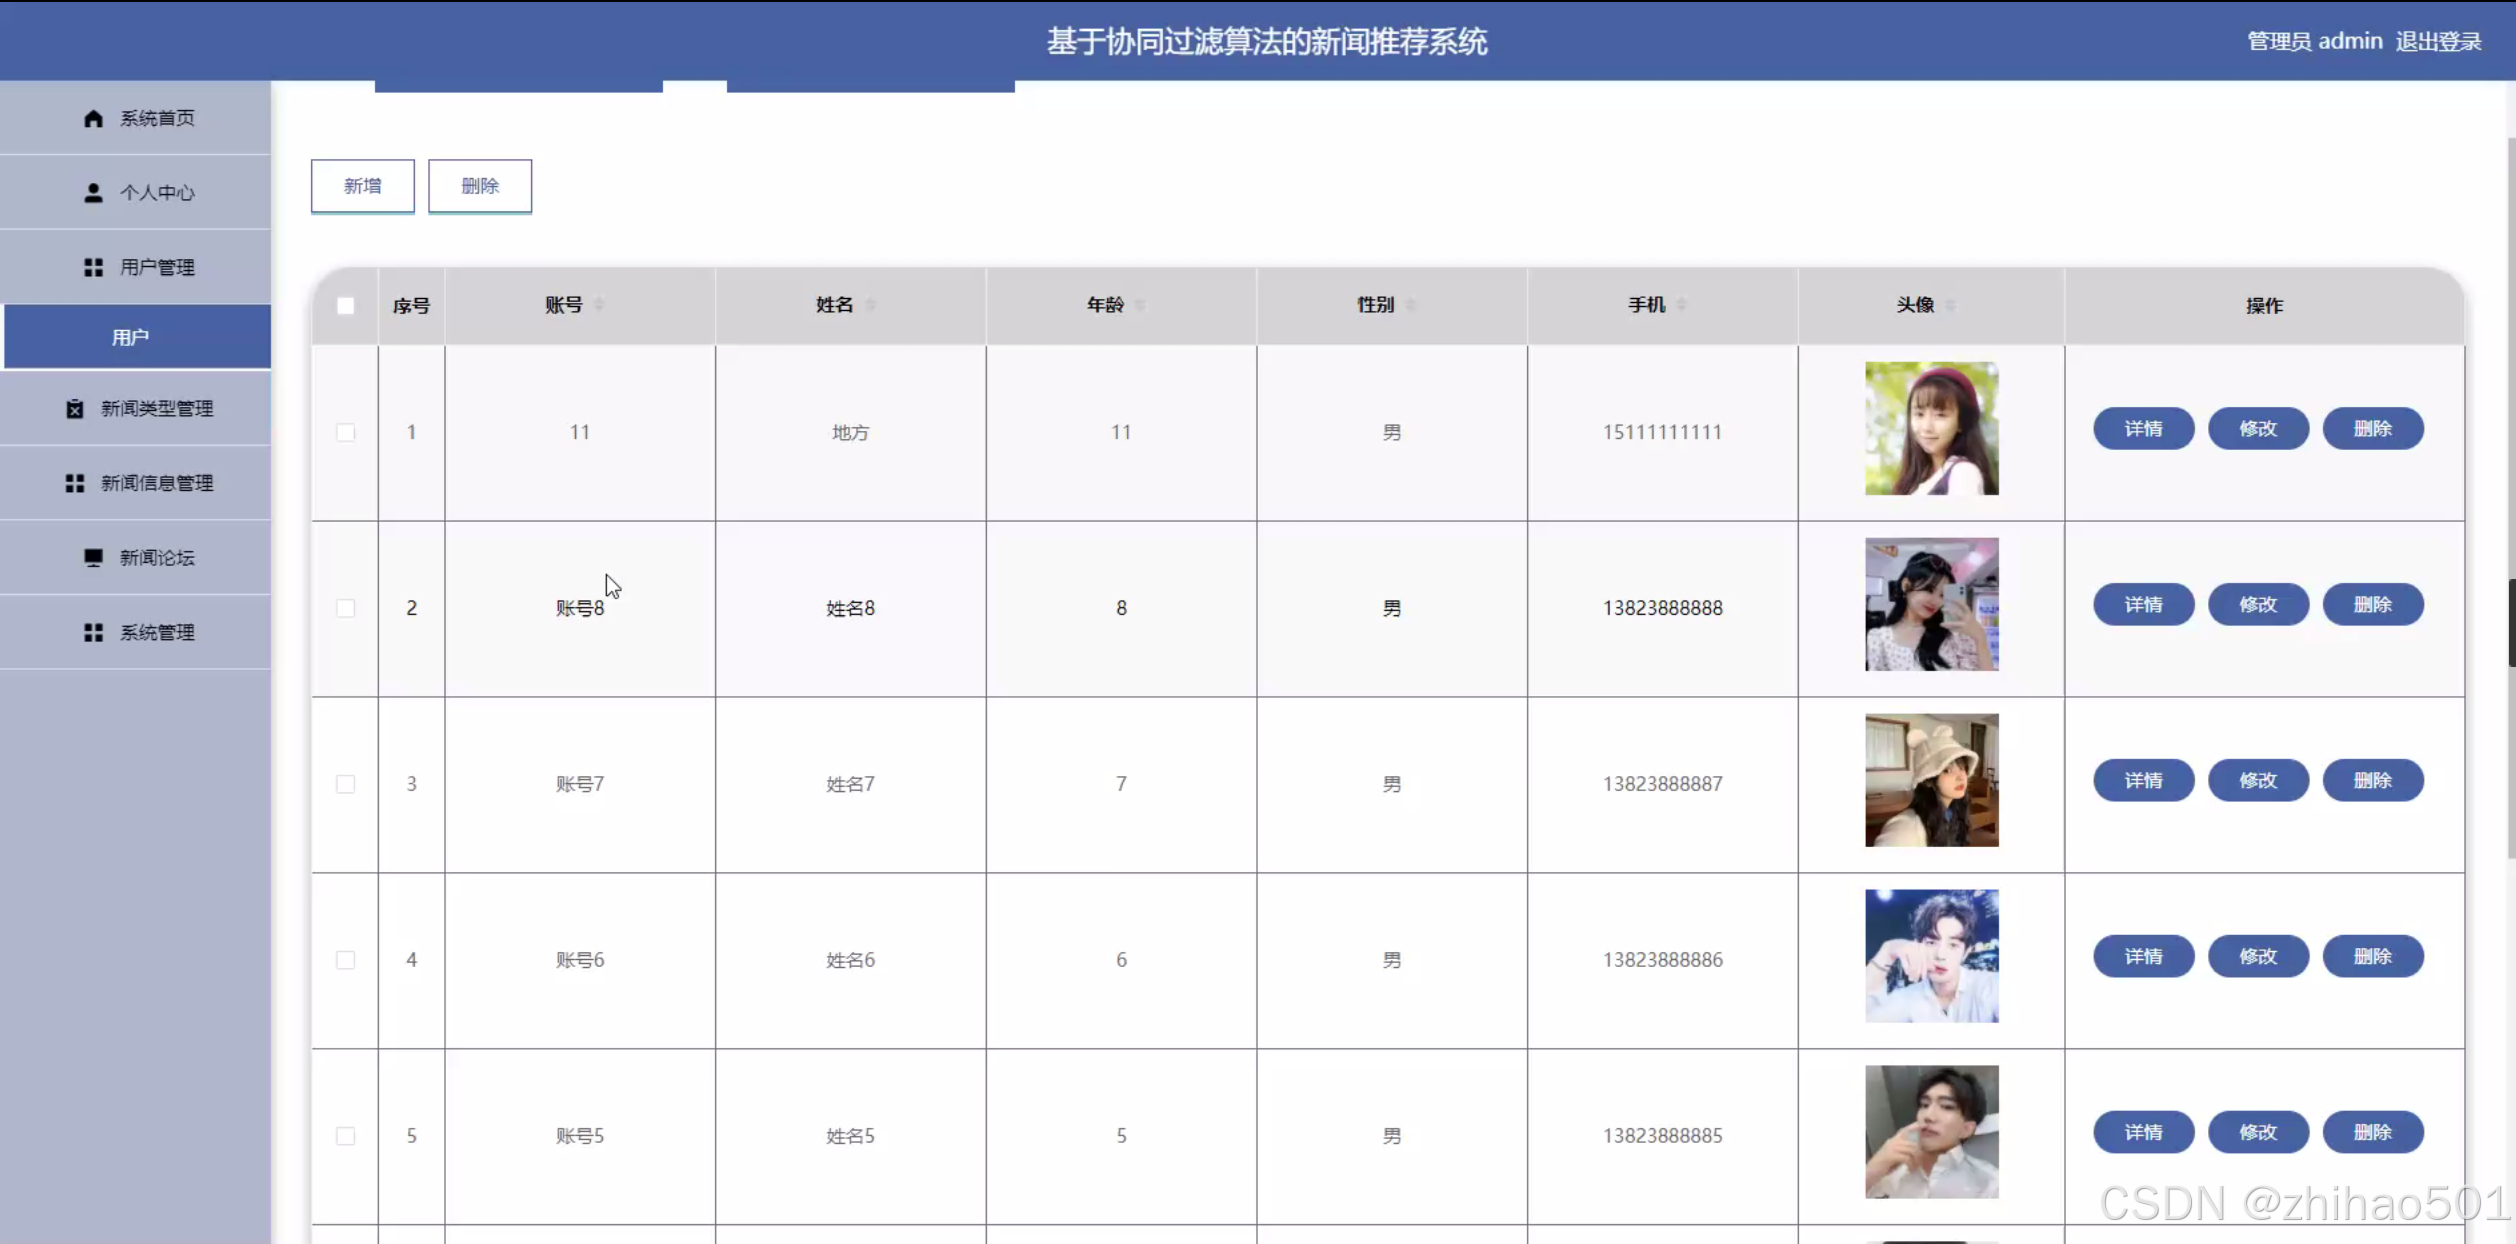
Task: Sort table using 姓名 column arrows
Action: pyautogui.click(x=870, y=305)
